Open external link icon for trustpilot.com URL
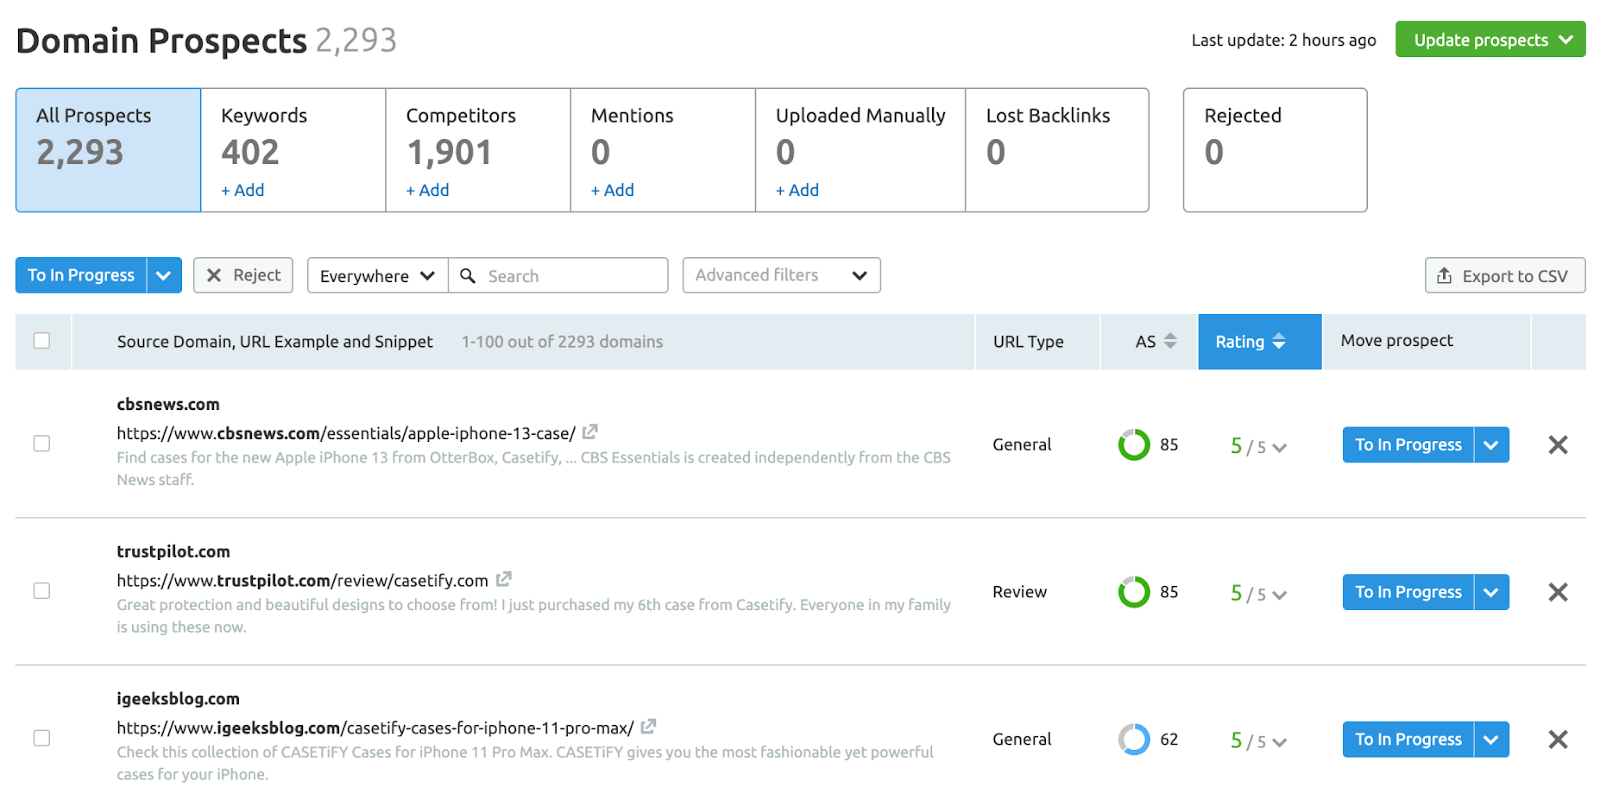The height and width of the screenshot is (803, 1600). [504, 579]
